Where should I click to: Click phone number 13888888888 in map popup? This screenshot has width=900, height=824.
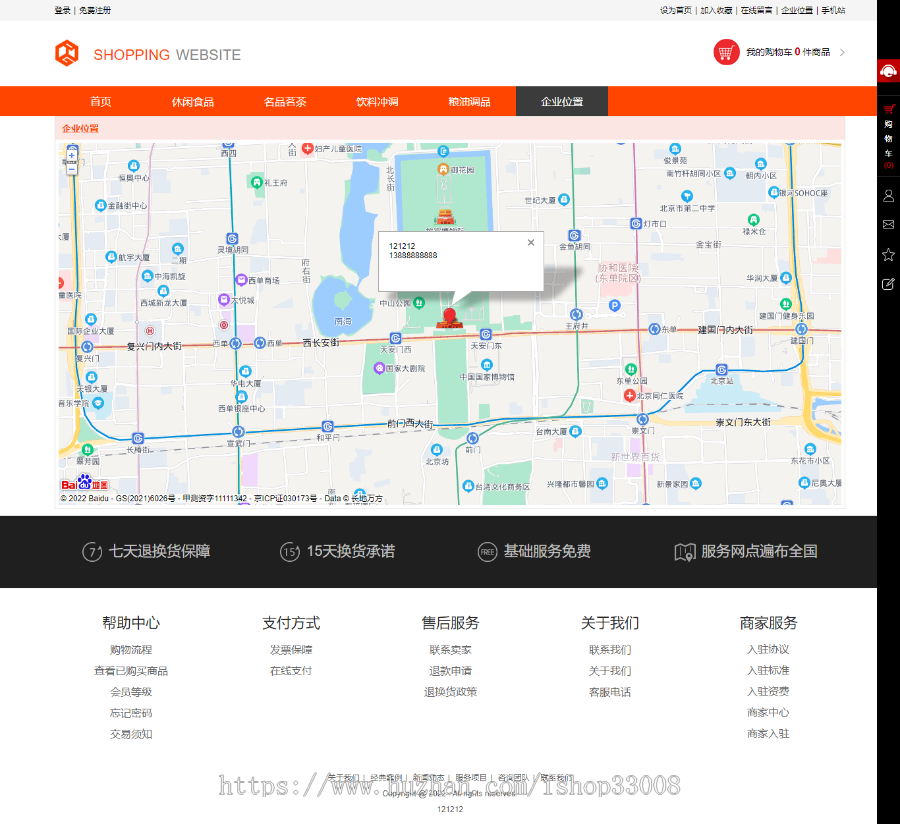pos(413,255)
